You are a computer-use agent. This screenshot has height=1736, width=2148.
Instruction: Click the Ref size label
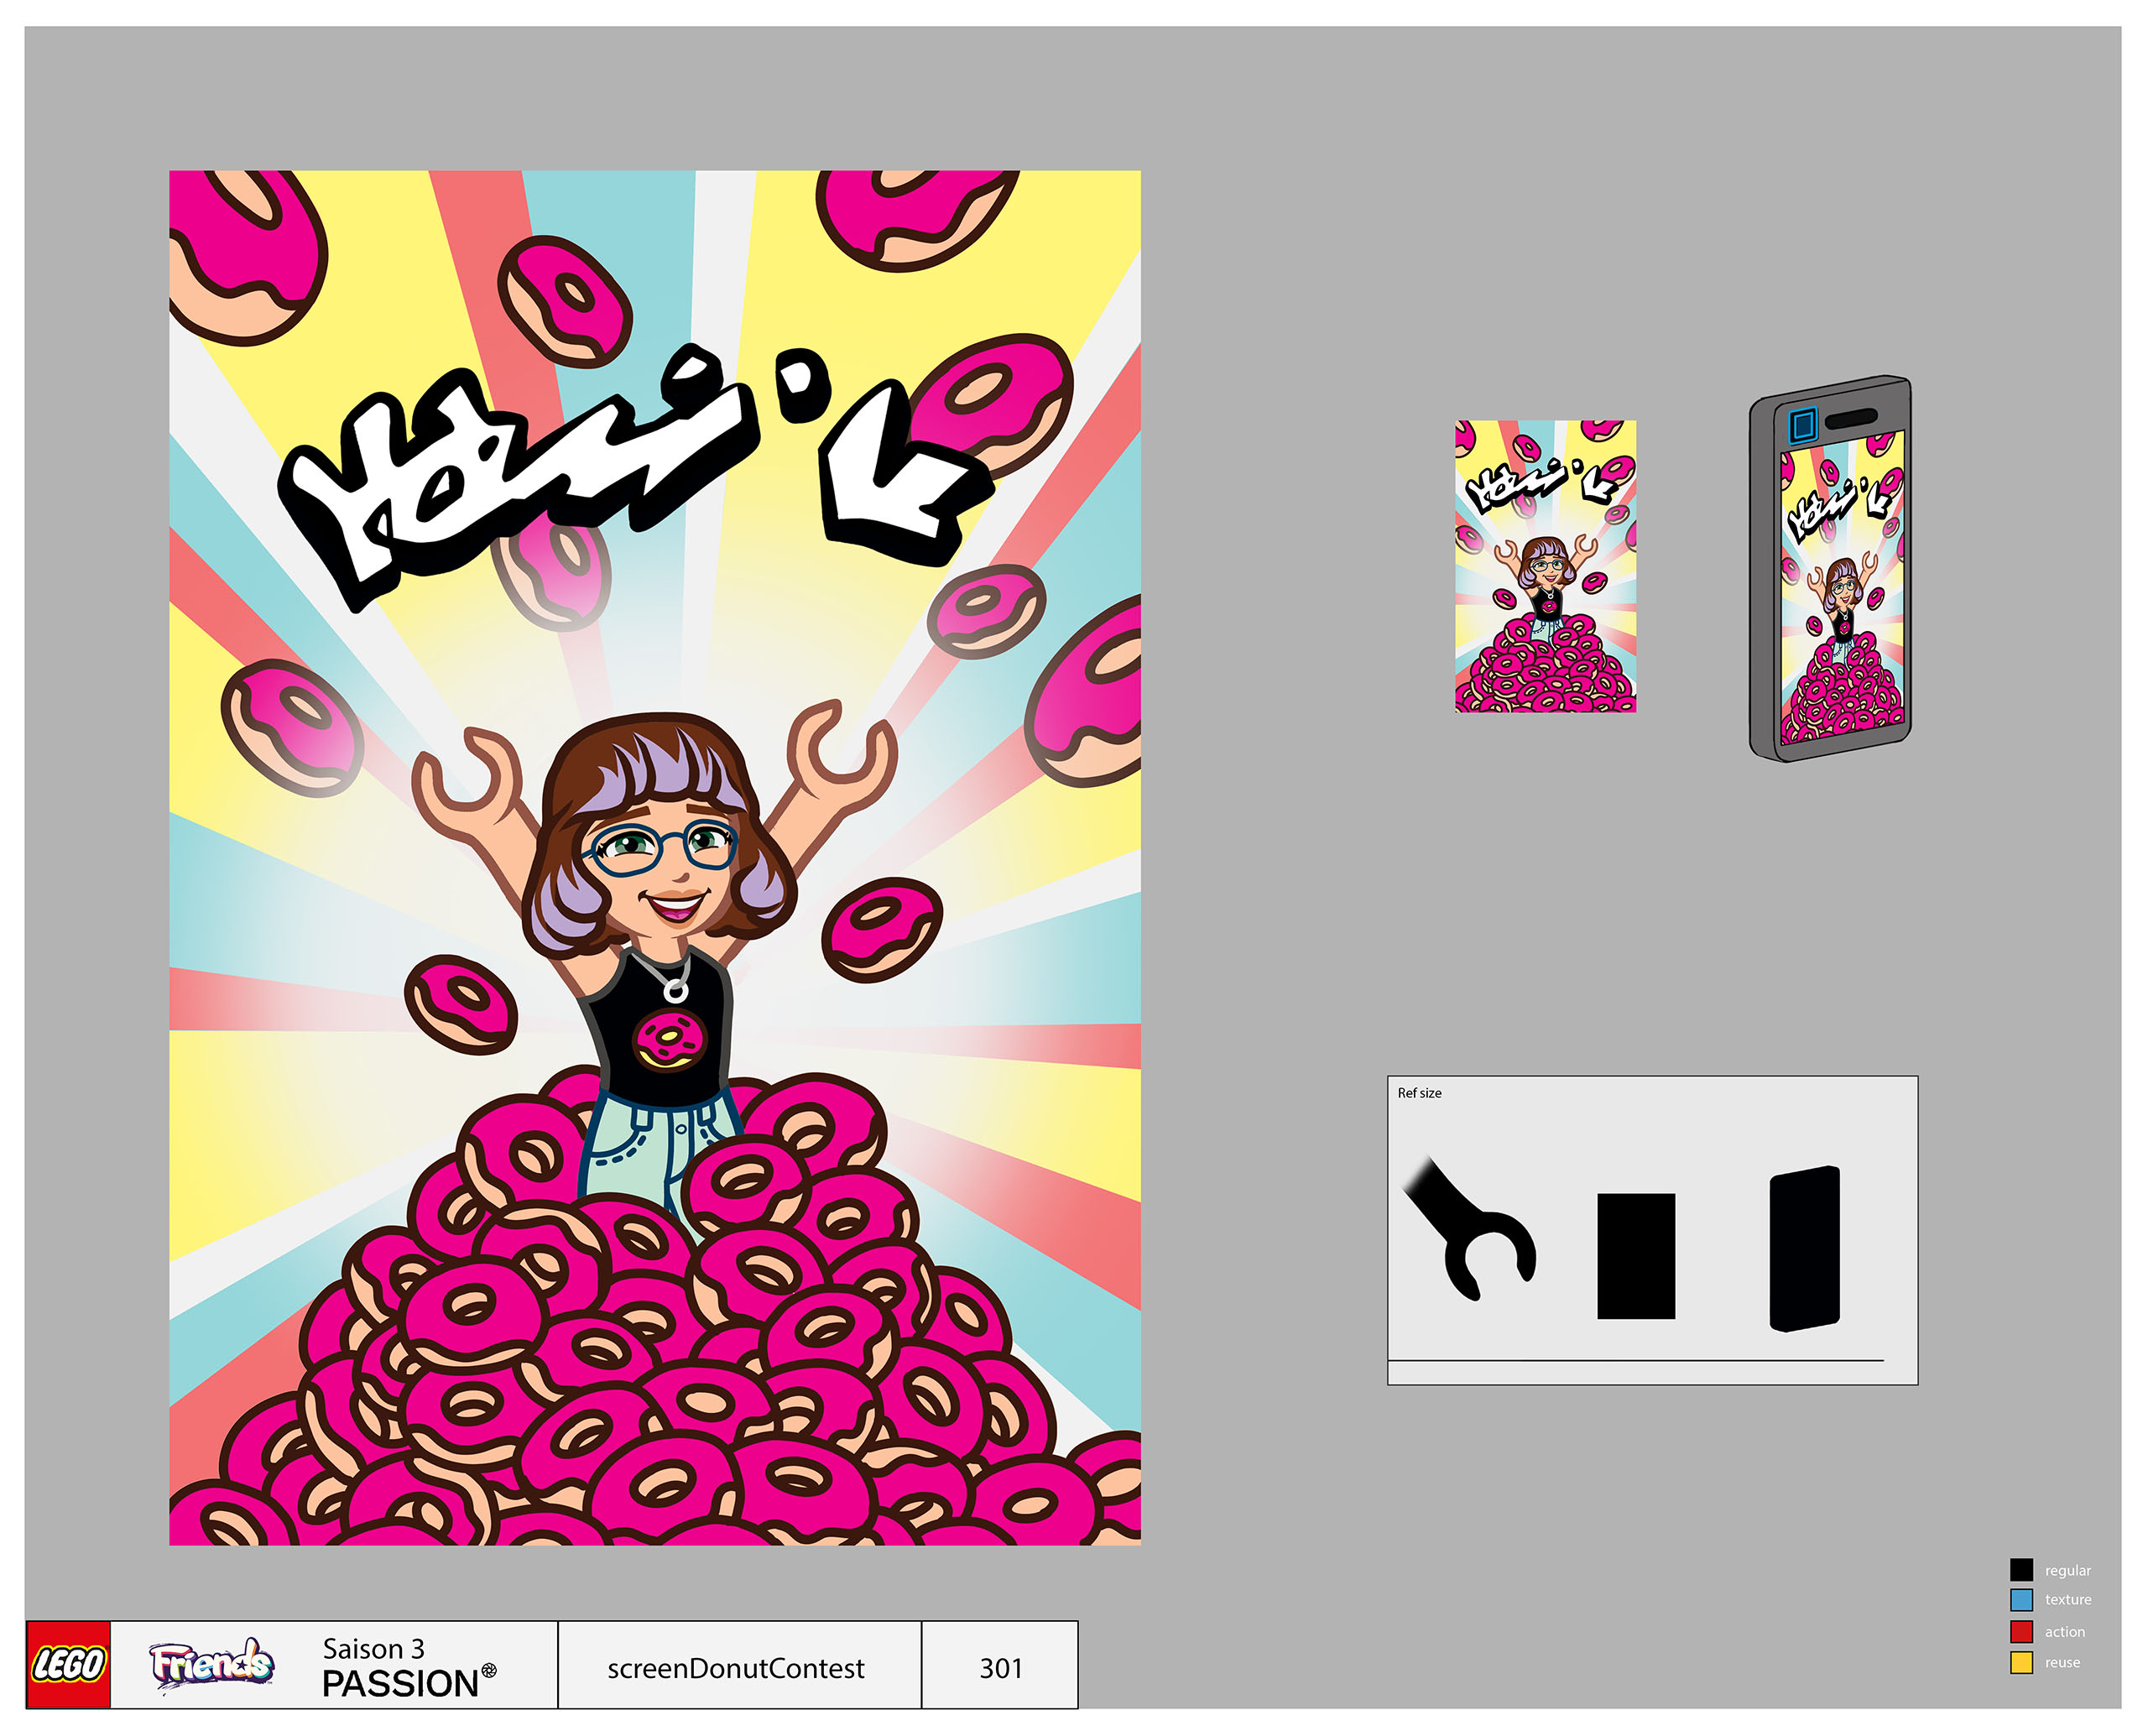[1419, 1093]
